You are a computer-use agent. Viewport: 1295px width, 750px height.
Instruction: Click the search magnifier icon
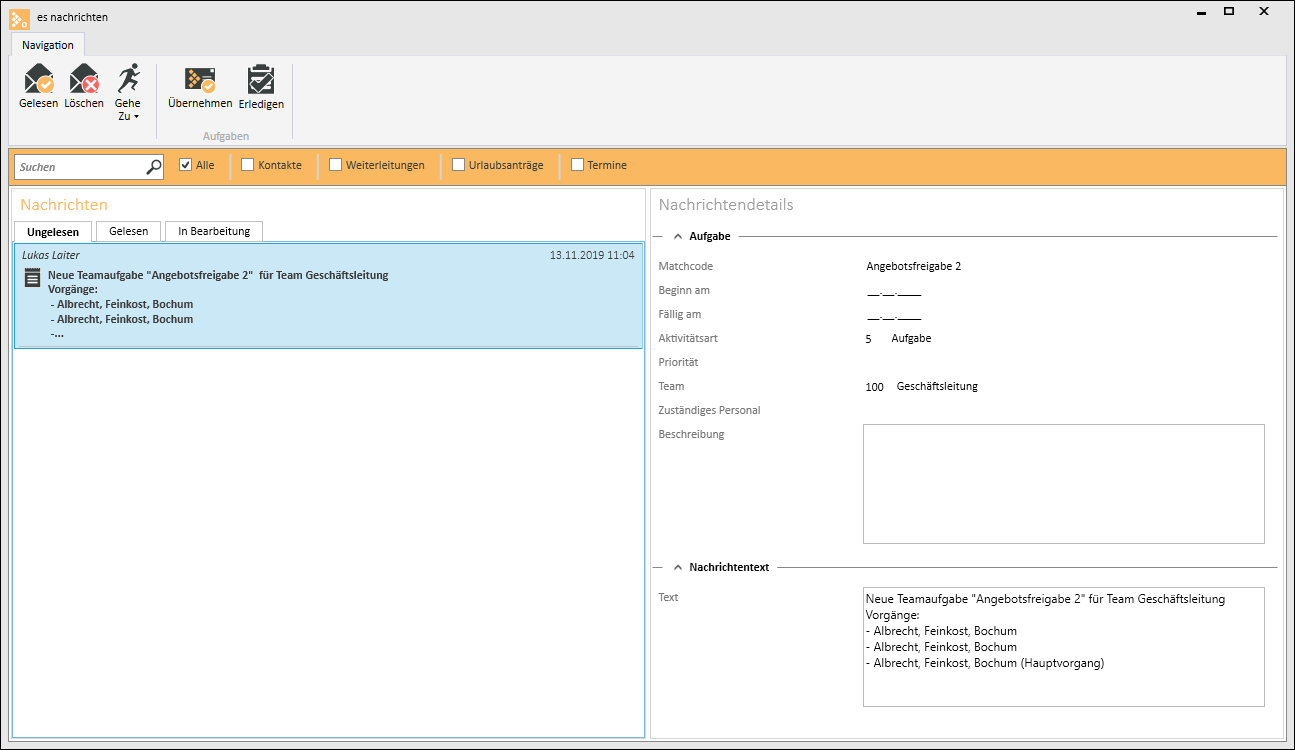pos(154,167)
